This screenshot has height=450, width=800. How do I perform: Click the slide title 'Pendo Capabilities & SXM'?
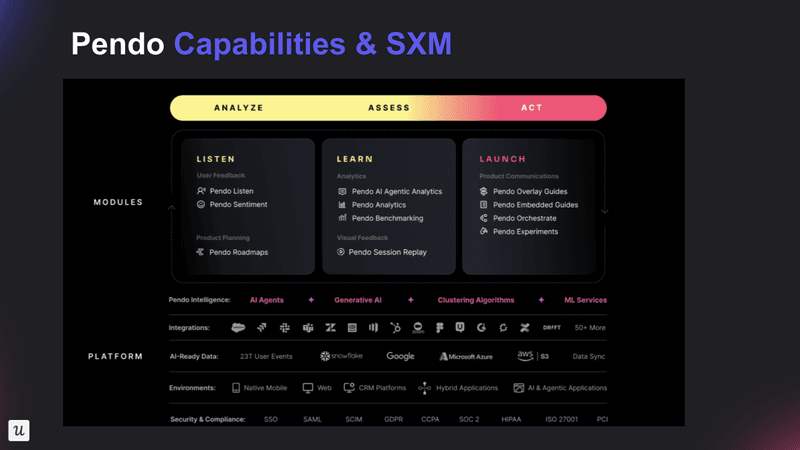(261, 43)
